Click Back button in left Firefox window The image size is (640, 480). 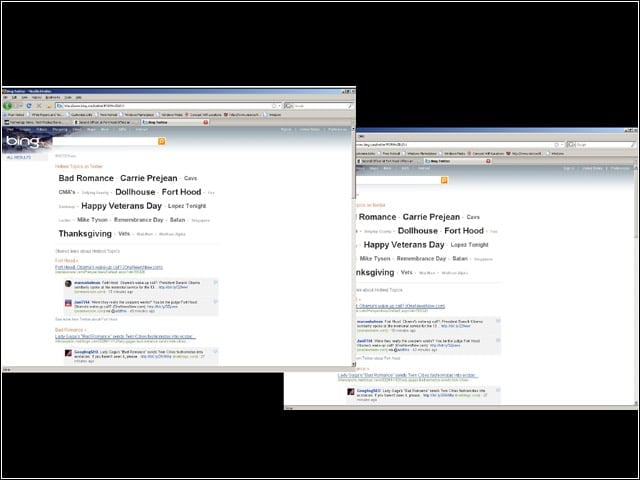[x=7, y=106]
